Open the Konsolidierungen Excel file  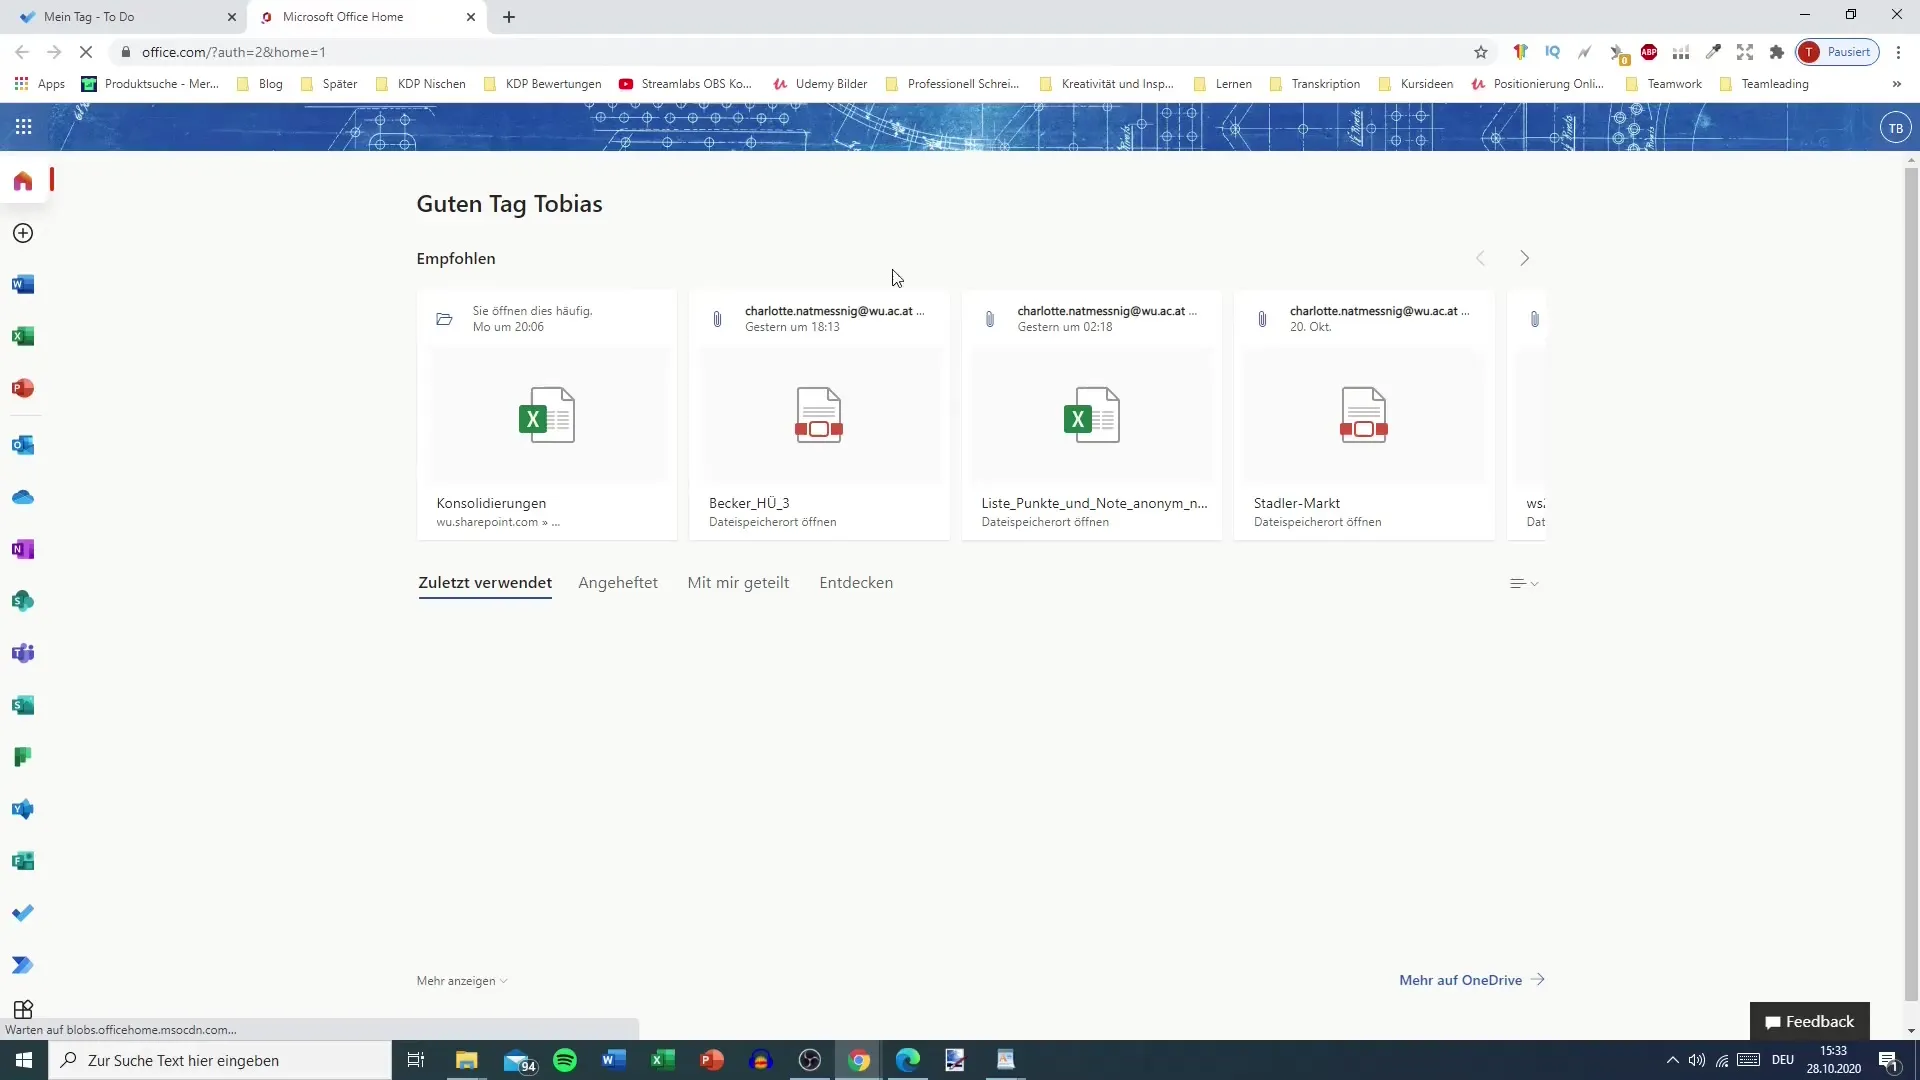547,415
